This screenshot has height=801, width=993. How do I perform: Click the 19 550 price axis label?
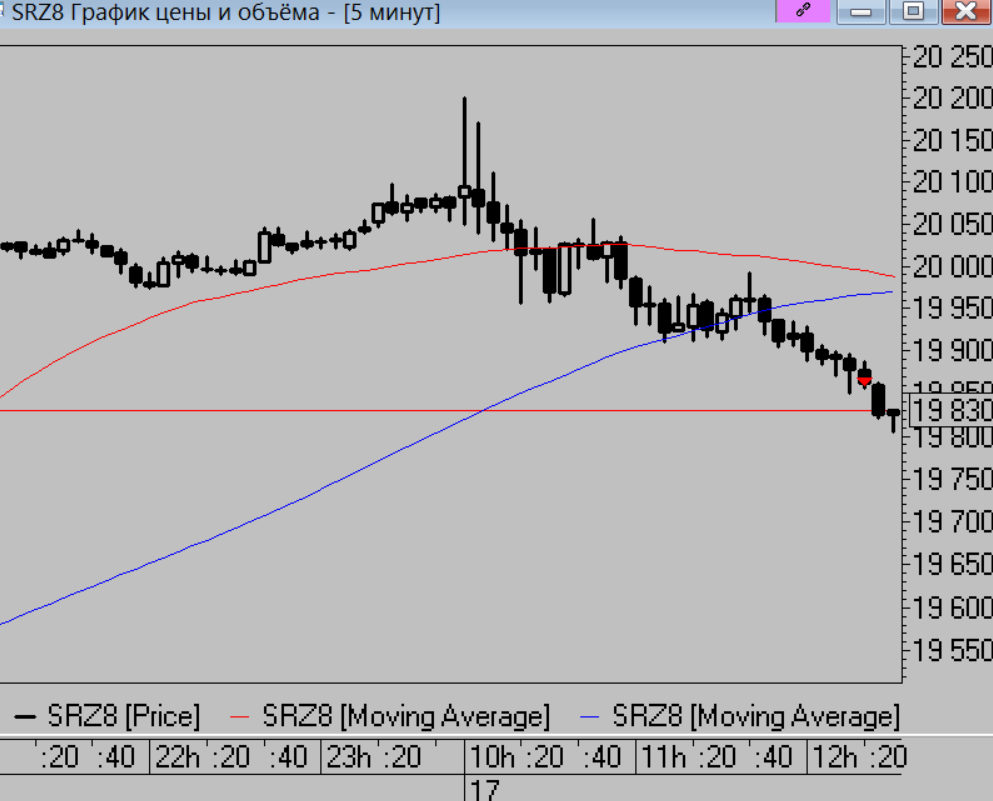point(953,650)
